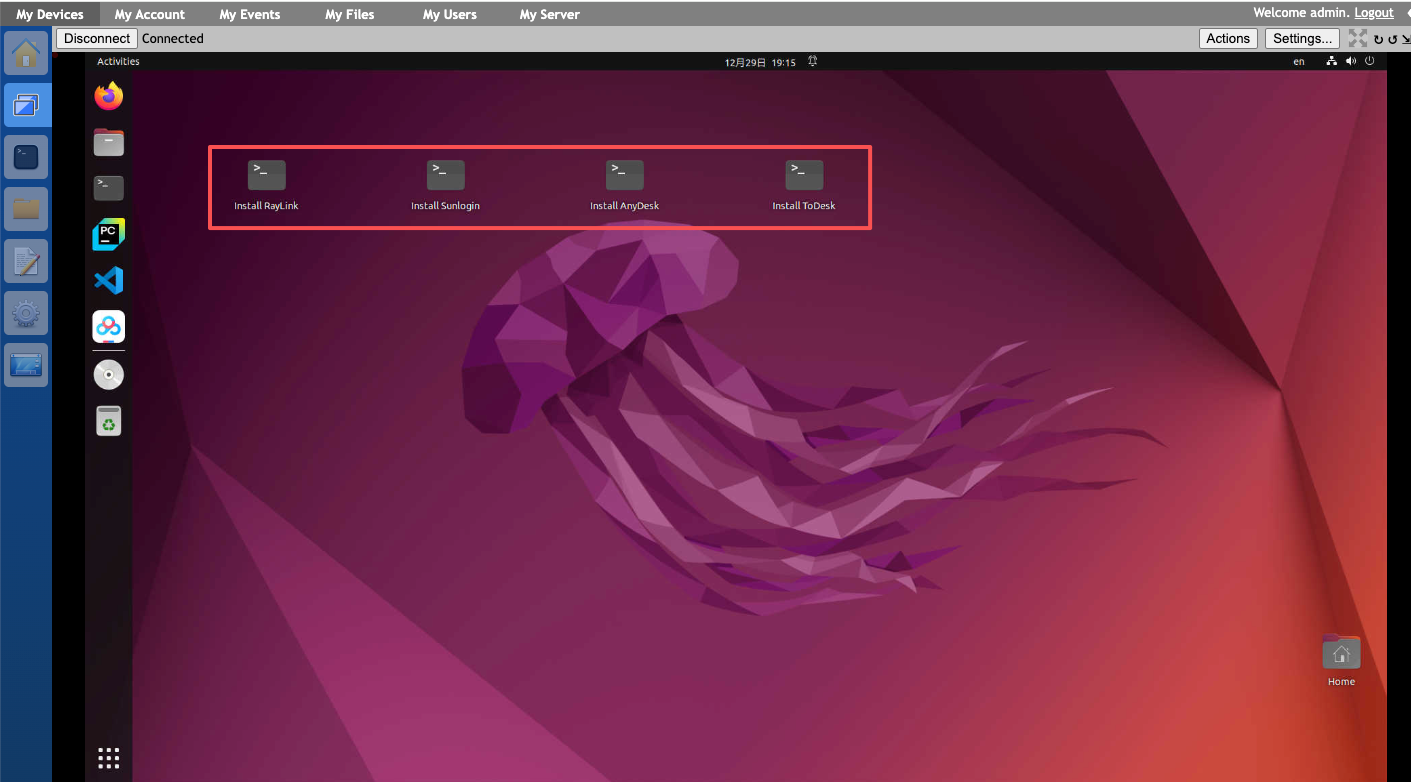Click the volume icon in Ubuntu top bar

[1351, 61]
